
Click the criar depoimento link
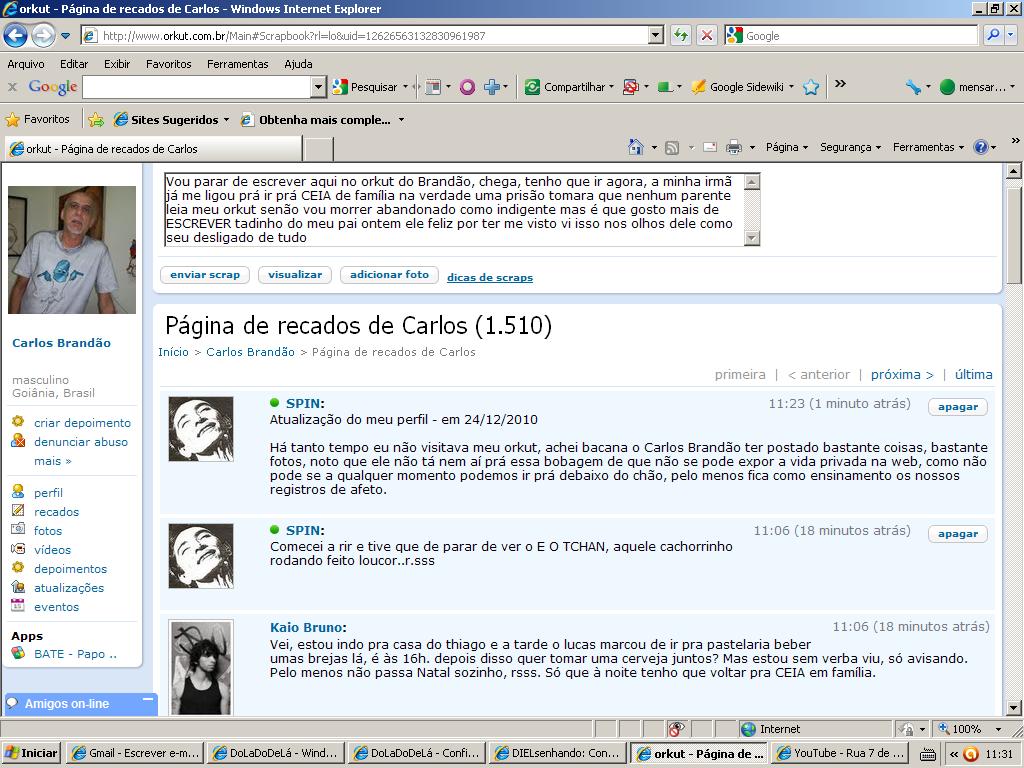pos(82,423)
